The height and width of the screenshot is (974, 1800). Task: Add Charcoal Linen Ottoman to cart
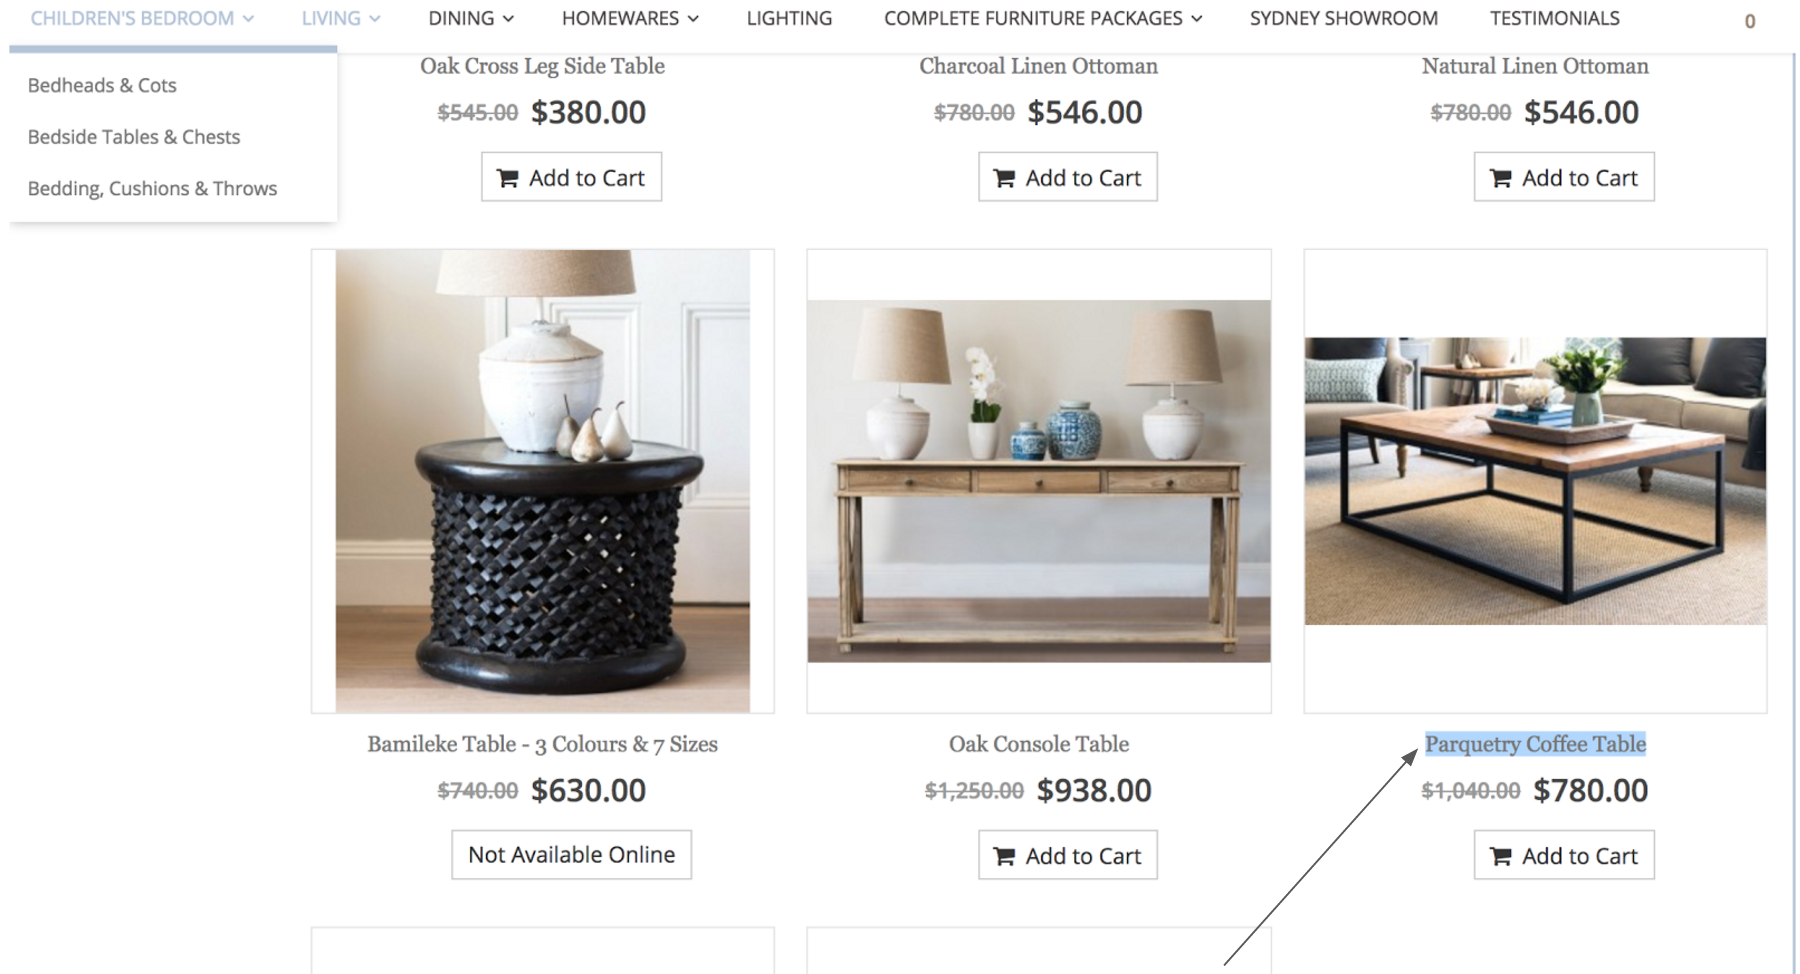coord(1067,177)
